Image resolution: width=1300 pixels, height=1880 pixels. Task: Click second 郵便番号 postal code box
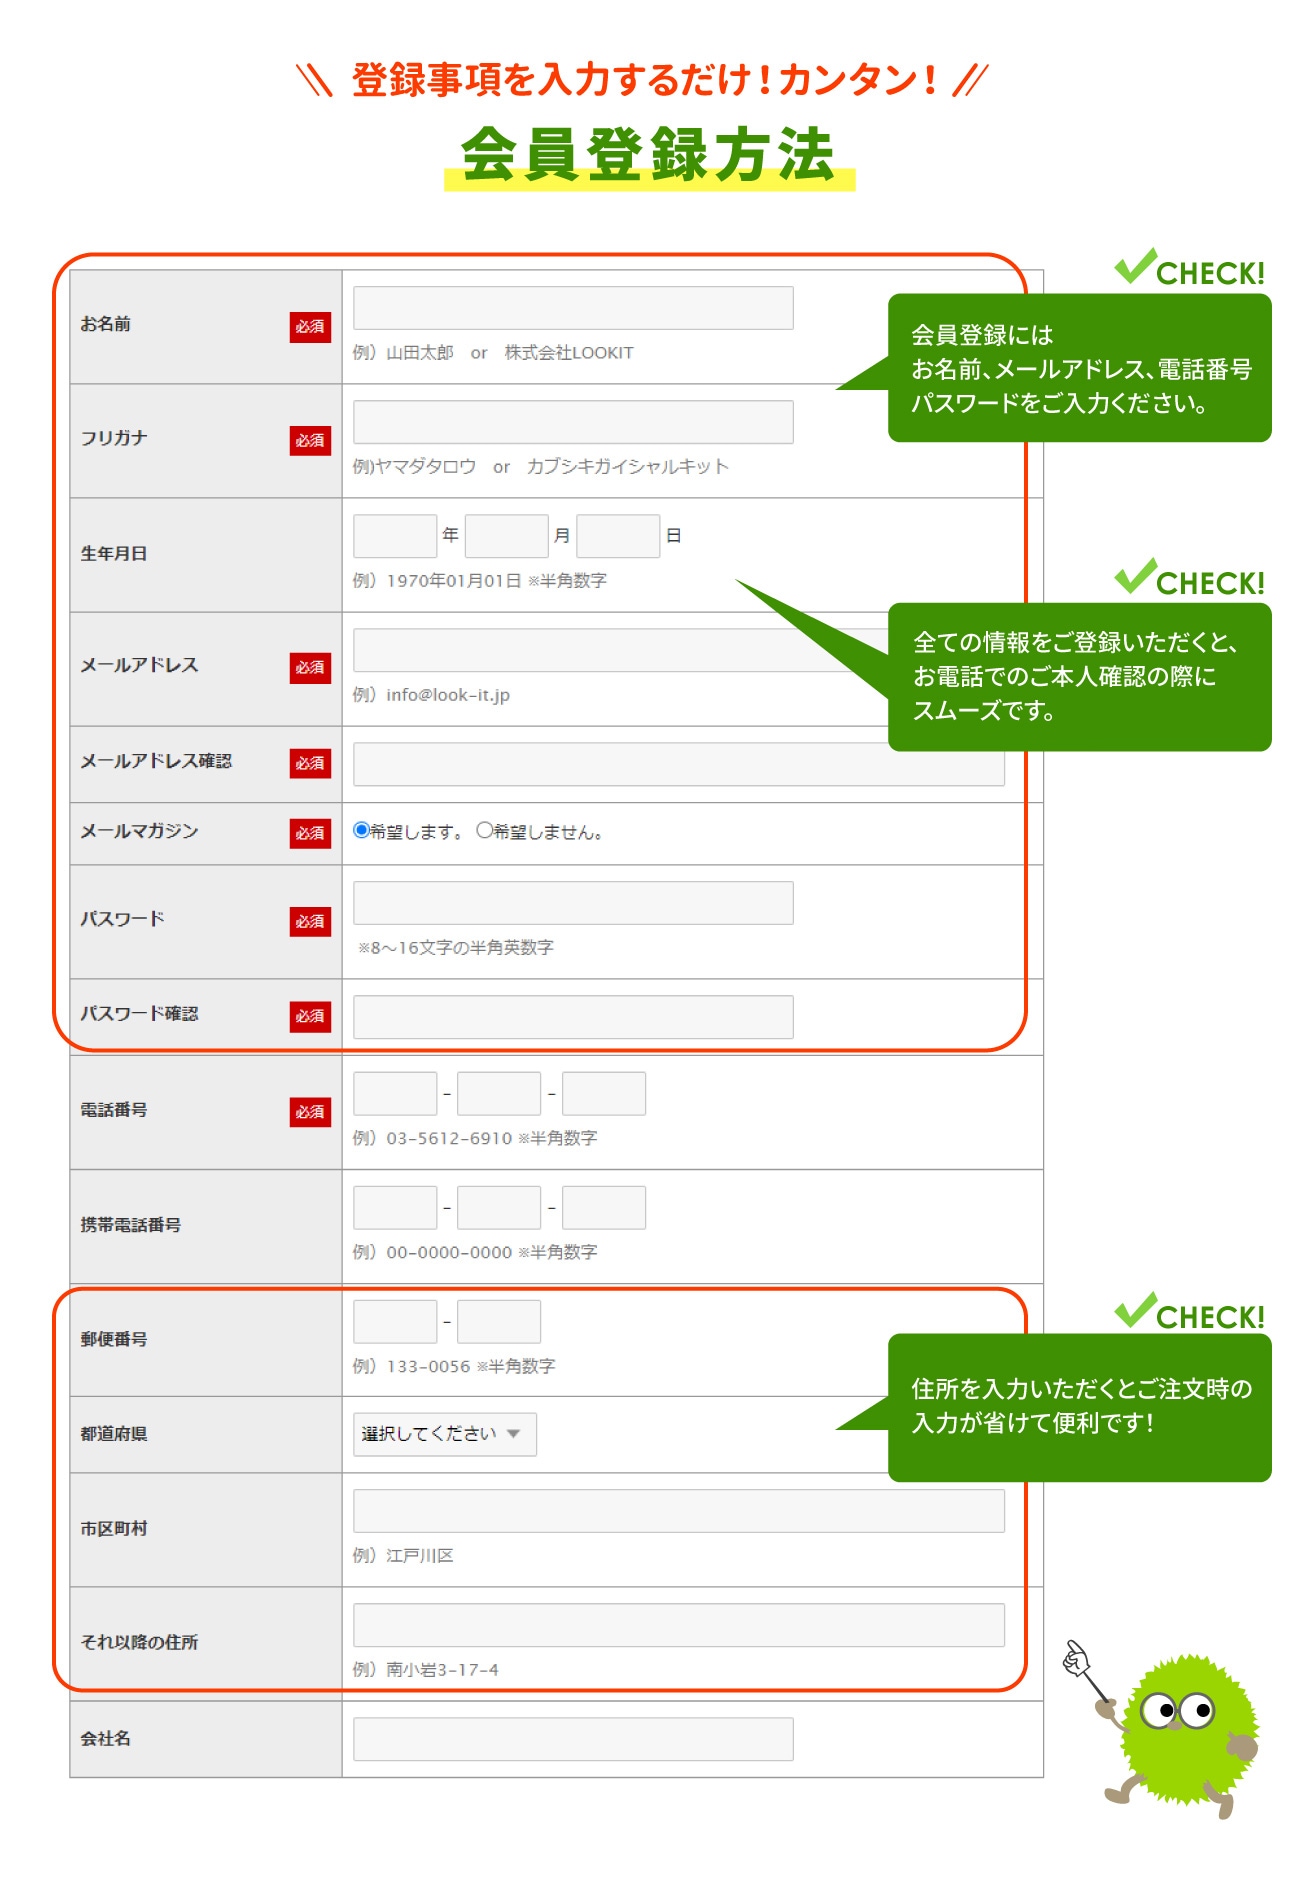tap(499, 1321)
